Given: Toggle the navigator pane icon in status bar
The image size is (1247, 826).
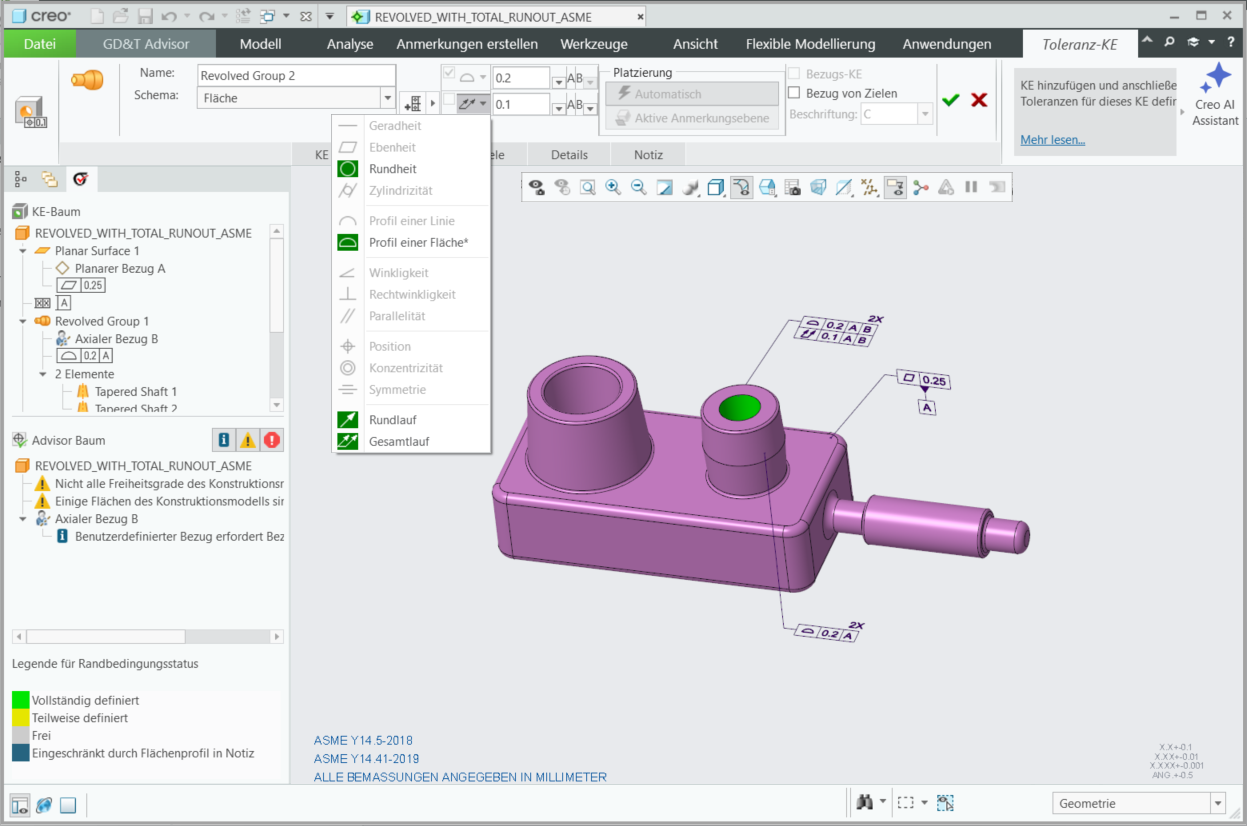Looking at the screenshot, I should coord(19,804).
